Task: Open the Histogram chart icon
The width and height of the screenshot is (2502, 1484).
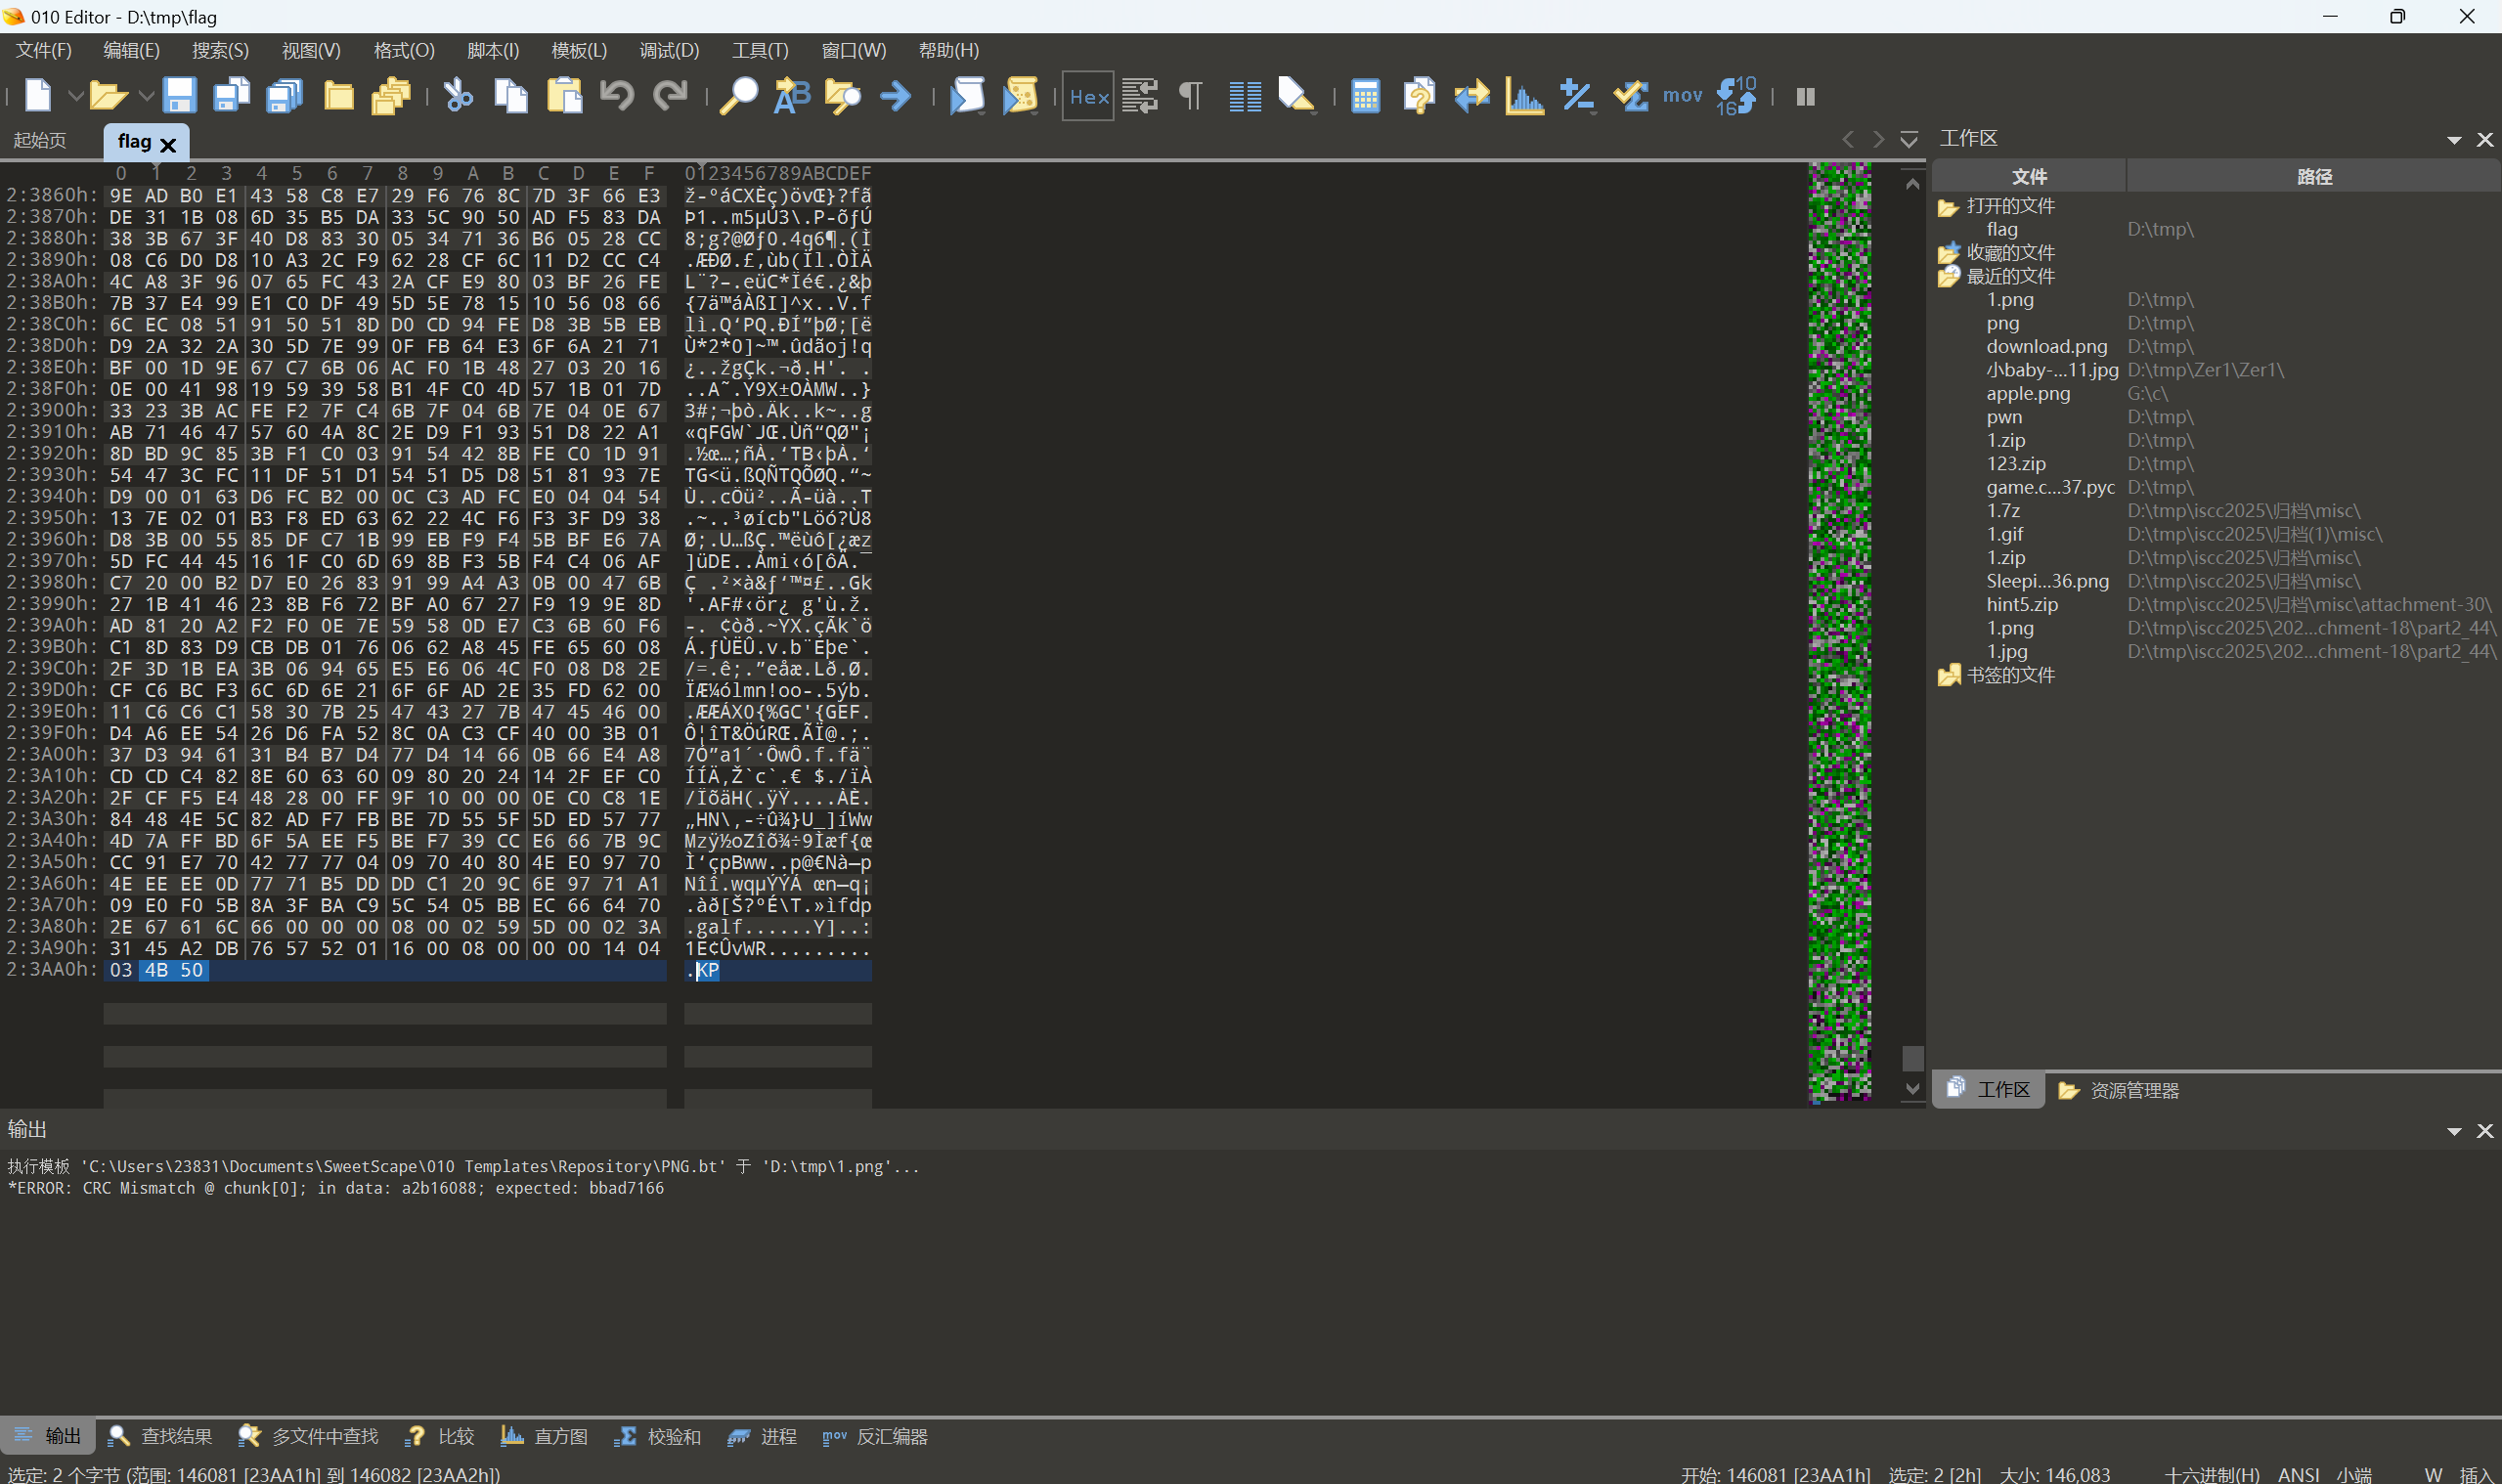Action: [1524, 96]
